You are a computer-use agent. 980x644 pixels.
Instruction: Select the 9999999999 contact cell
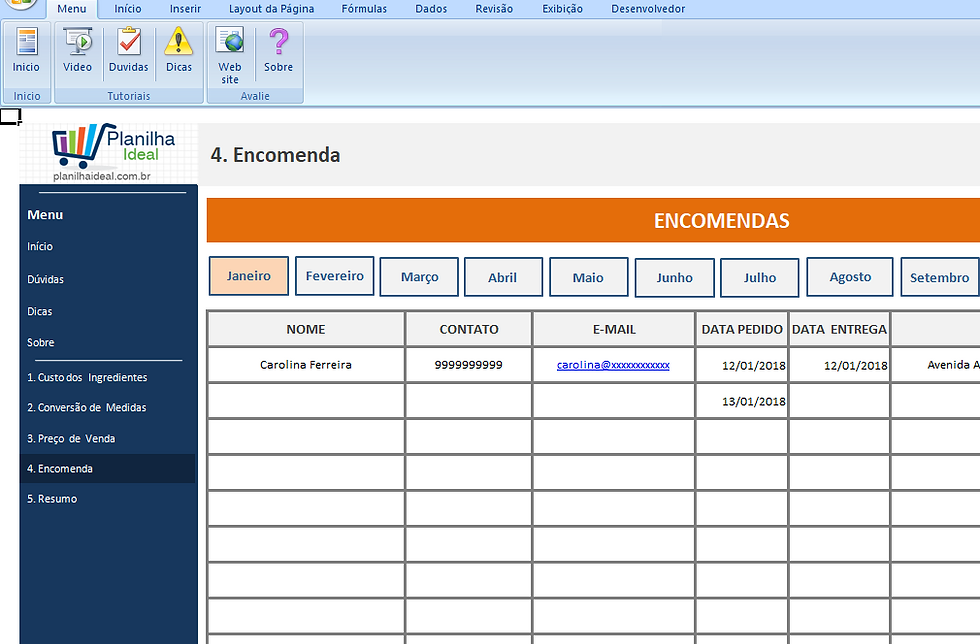click(469, 365)
